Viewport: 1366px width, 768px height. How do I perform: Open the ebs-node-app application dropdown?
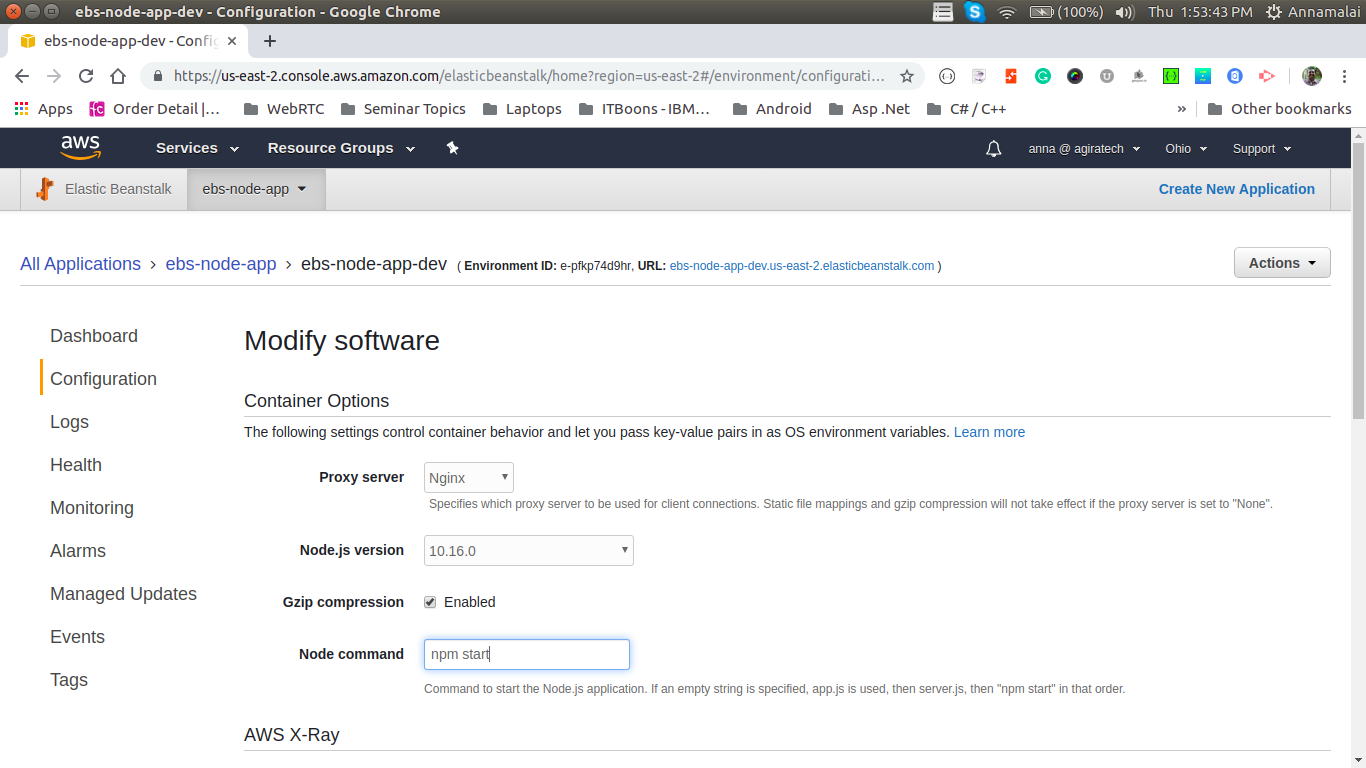255,189
